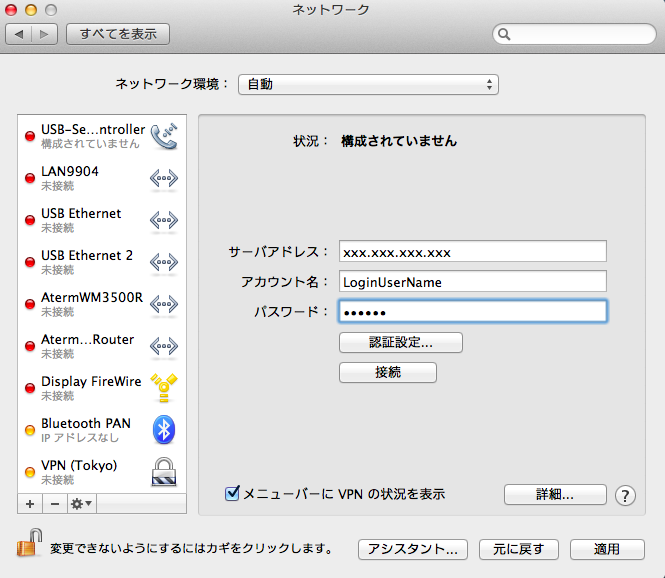The width and height of the screenshot is (665, 578).
Task: Click the USB Ethernet 2 arrows icon
Action: point(164,262)
